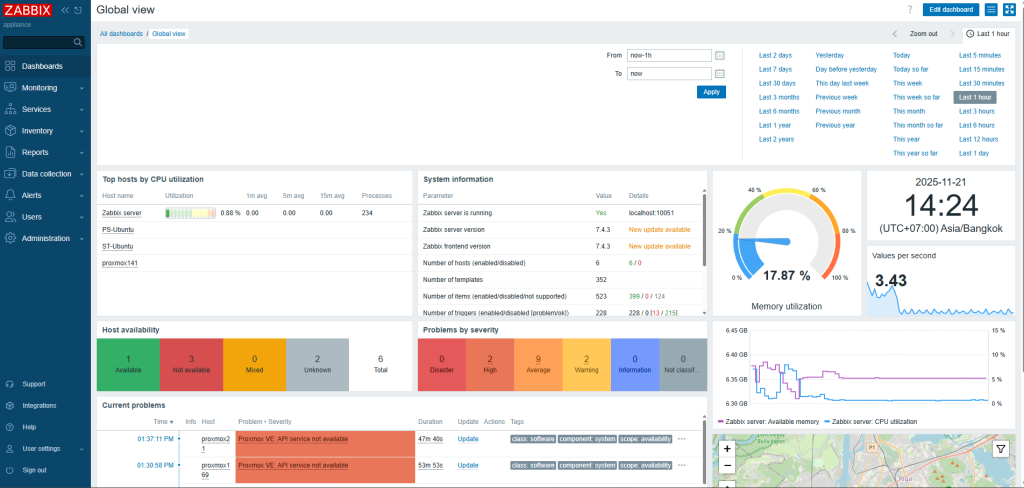Open the calendar picker for From field
Viewport: 1024px width, 488px height.
719,55
